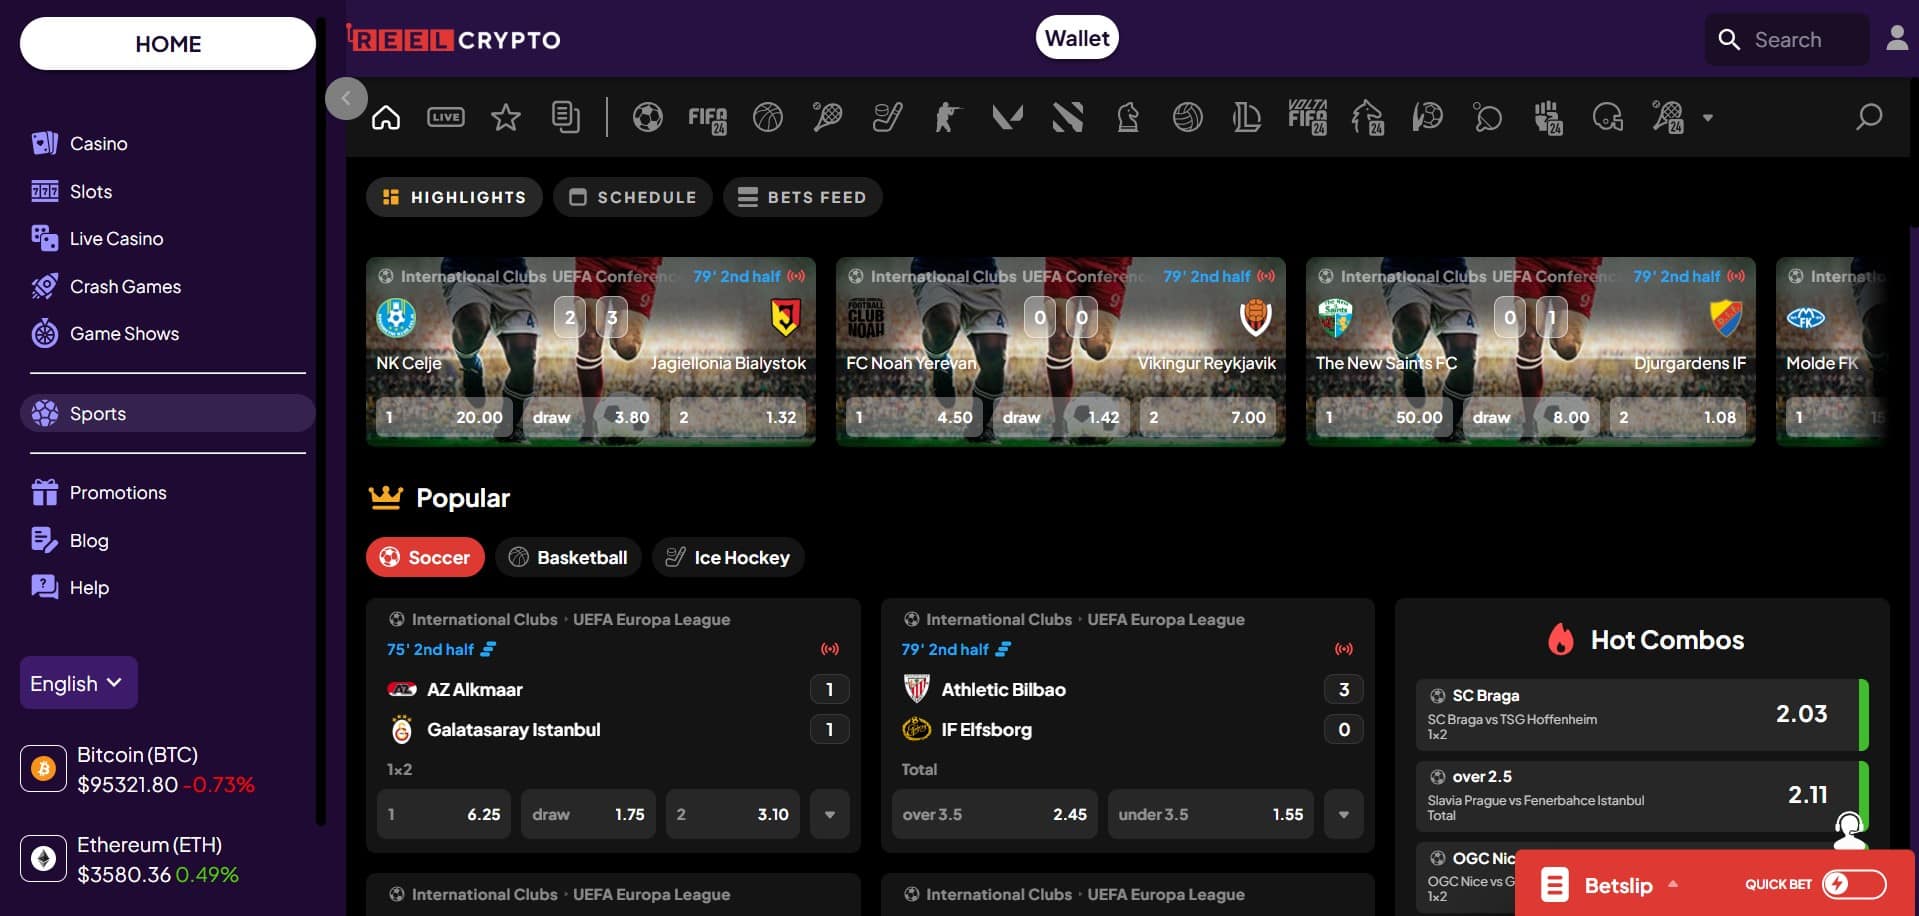Open the English language dropdown
1919x916 pixels.
[79, 683]
